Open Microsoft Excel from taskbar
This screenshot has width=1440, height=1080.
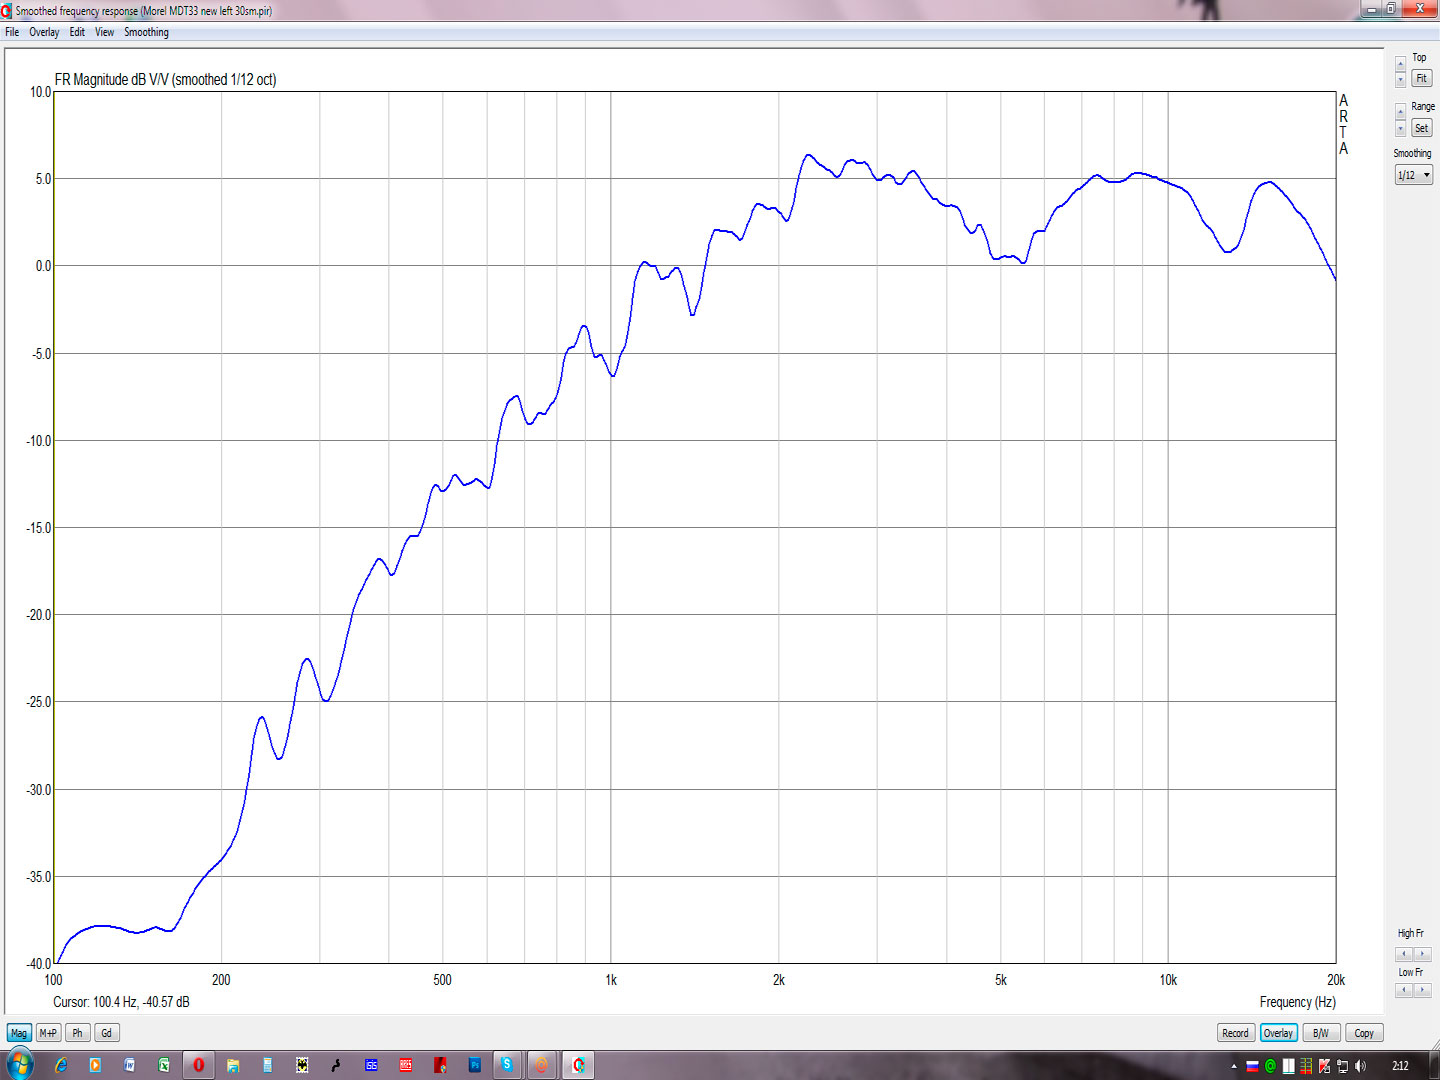coord(164,1065)
